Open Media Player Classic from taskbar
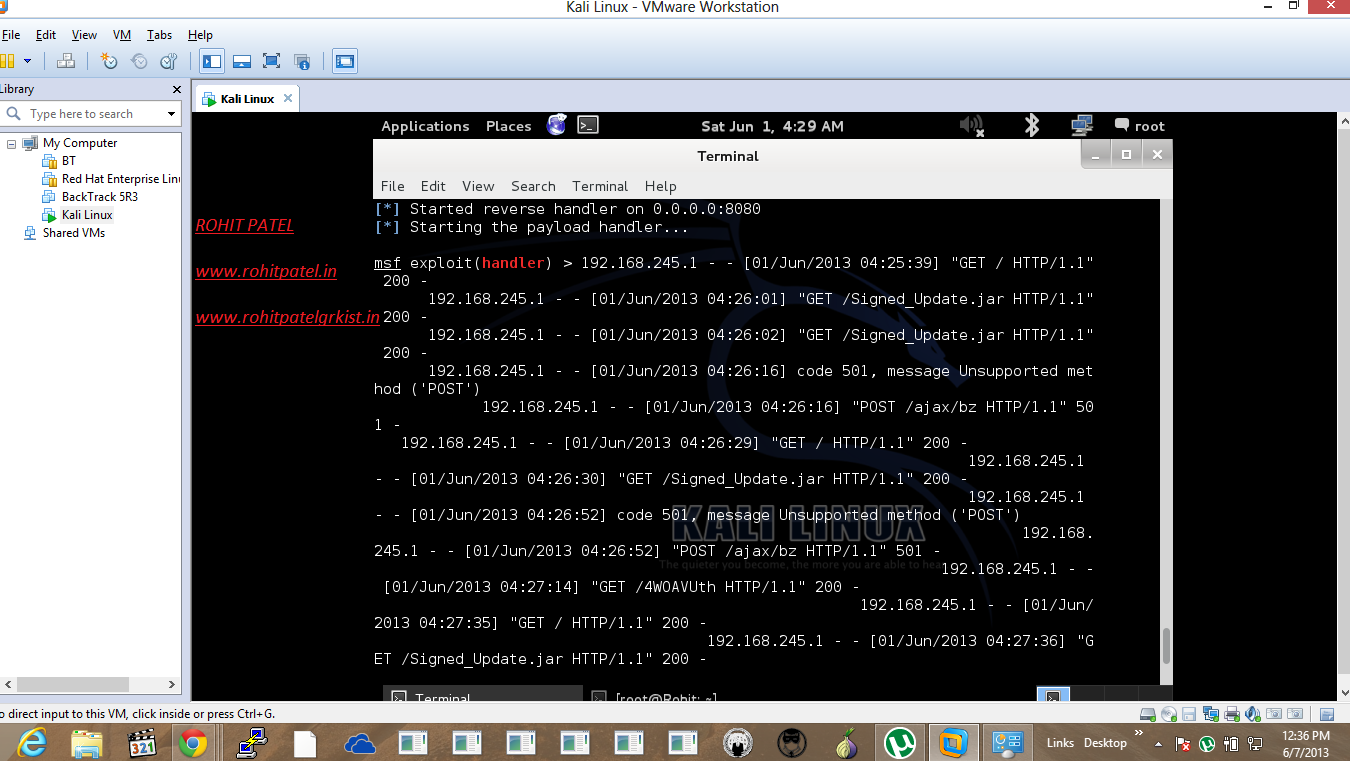The image size is (1350, 761). (x=143, y=743)
